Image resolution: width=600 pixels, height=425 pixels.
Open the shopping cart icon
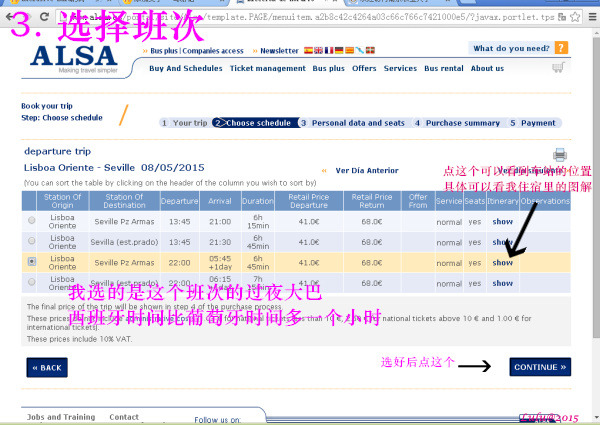pyautogui.click(x=558, y=68)
